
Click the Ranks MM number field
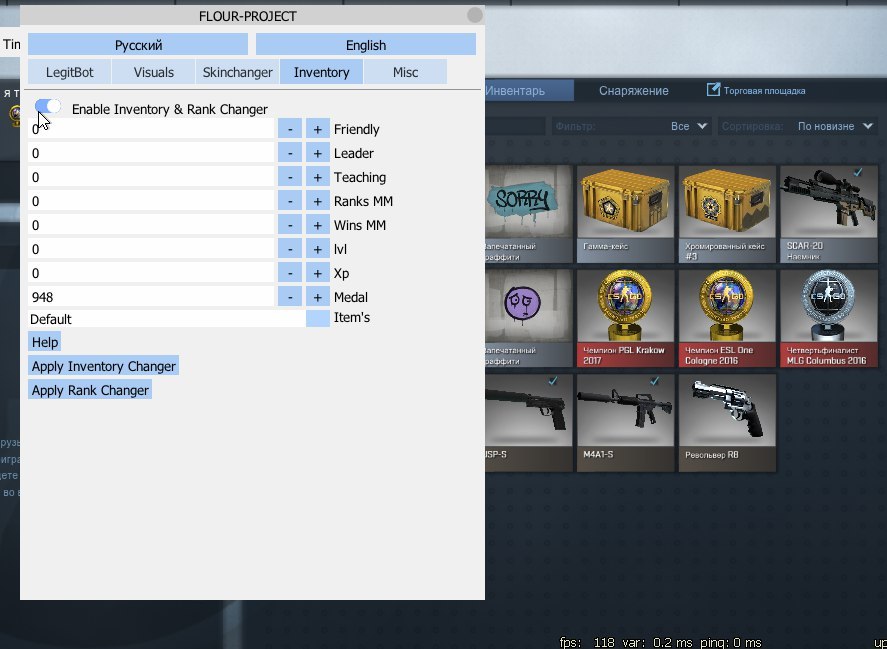click(x=151, y=201)
